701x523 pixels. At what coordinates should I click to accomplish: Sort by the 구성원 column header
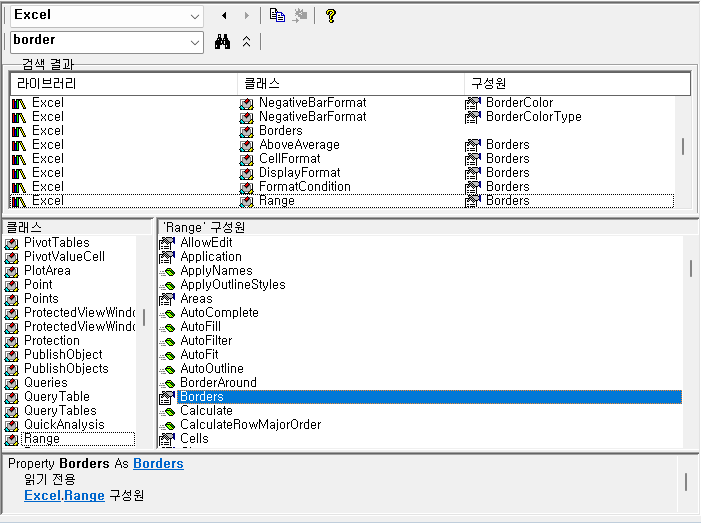coord(578,84)
